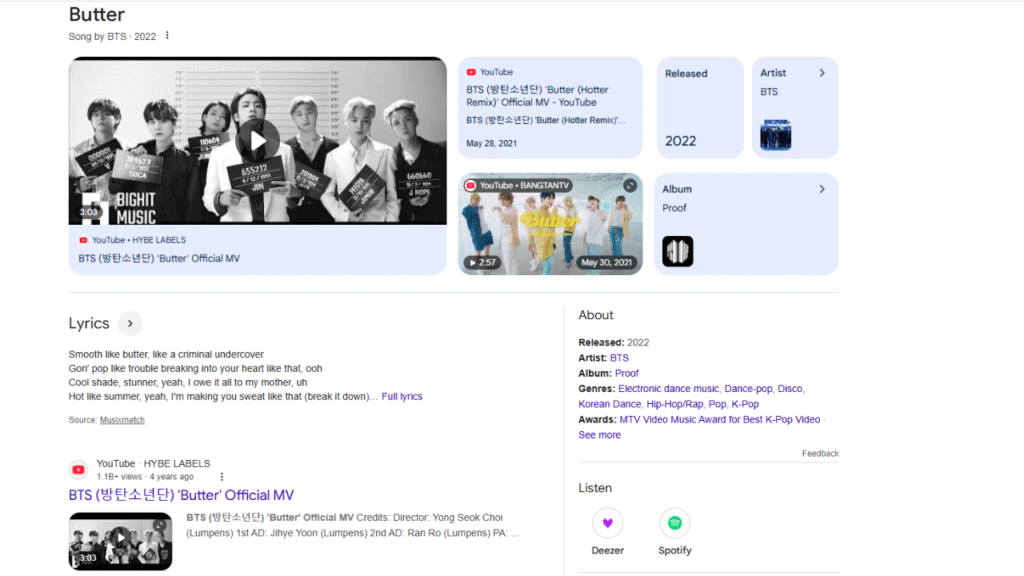Expand the Artist card chevron
The width and height of the screenshot is (1024, 576).
pyautogui.click(x=822, y=73)
